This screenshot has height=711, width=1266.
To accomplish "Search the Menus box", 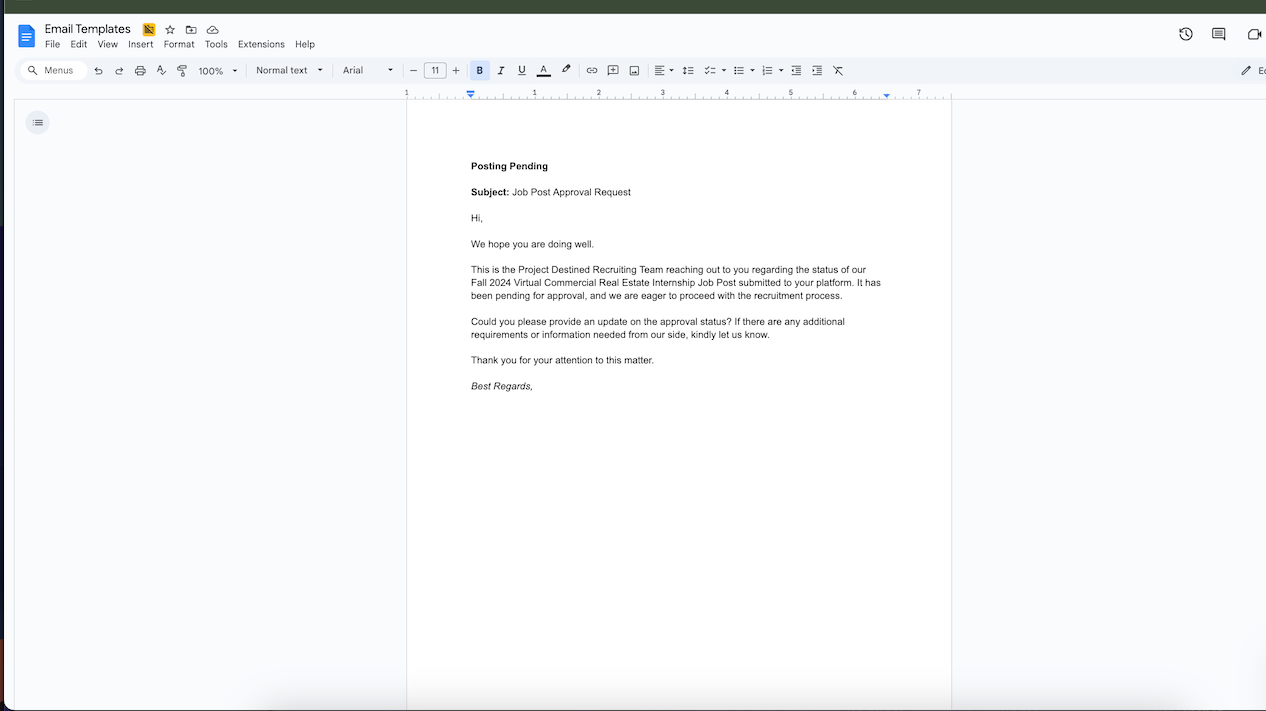I will coord(53,71).
